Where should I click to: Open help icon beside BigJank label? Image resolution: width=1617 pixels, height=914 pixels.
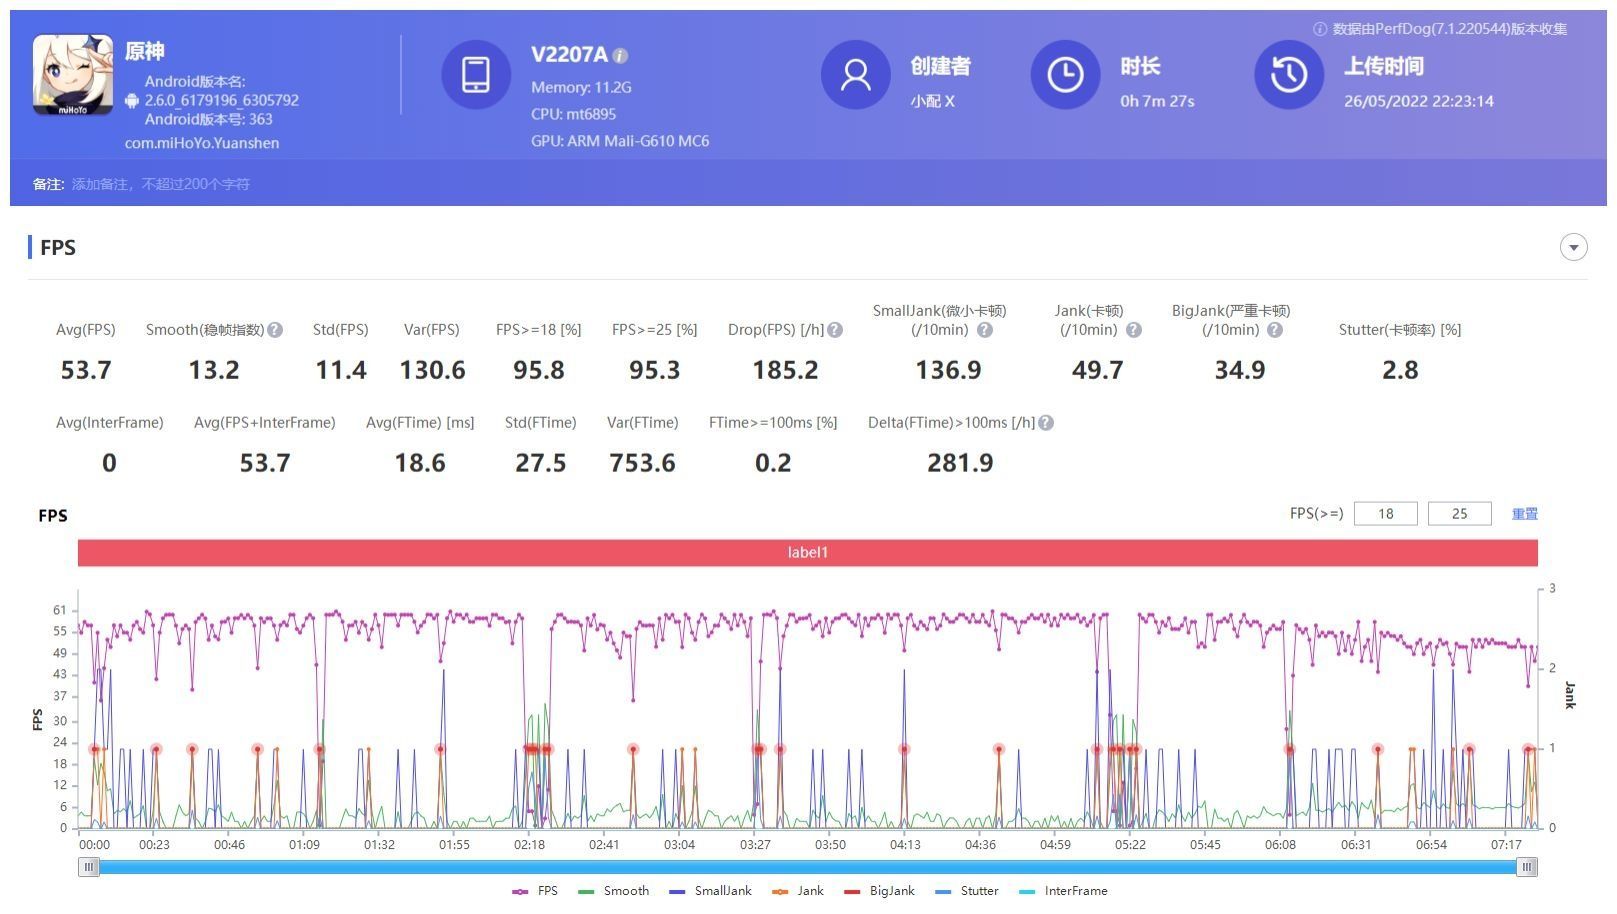tap(1275, 330)
